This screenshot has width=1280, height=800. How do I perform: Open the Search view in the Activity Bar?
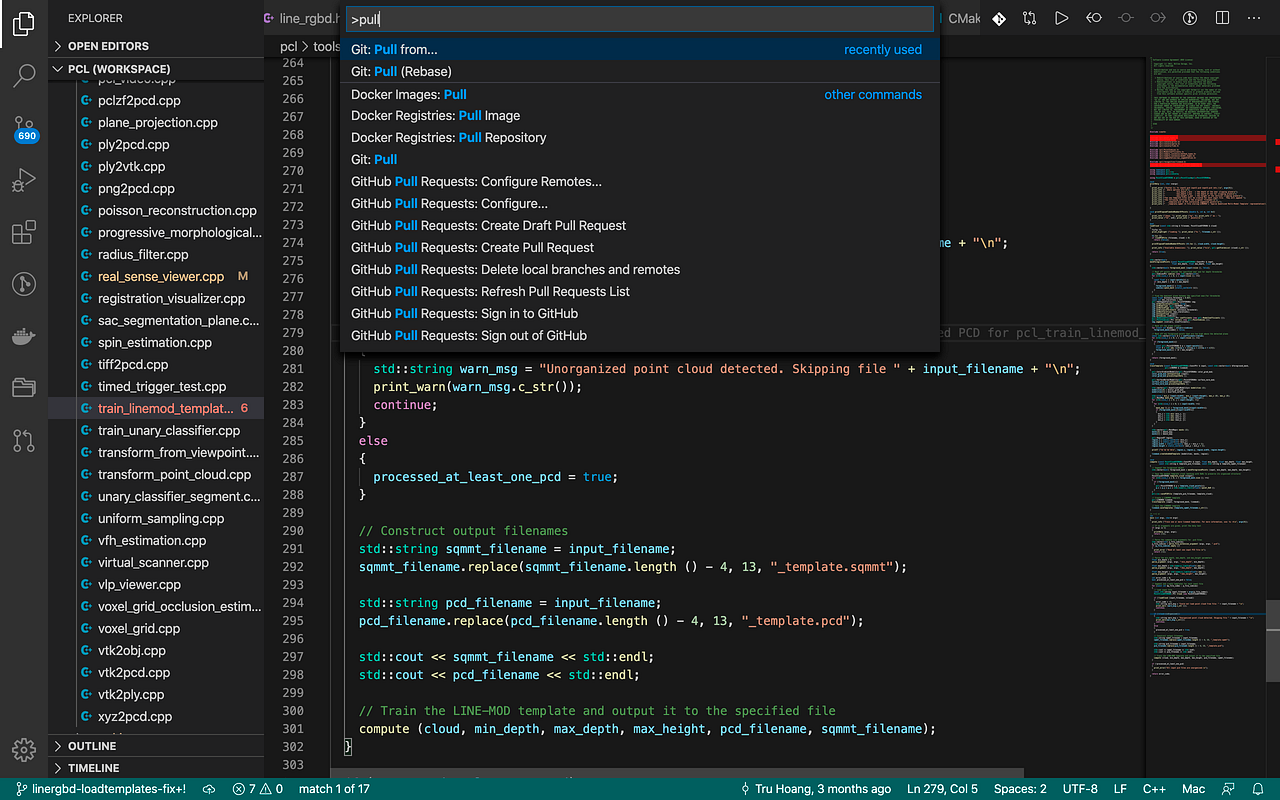[x=24, y=75]
